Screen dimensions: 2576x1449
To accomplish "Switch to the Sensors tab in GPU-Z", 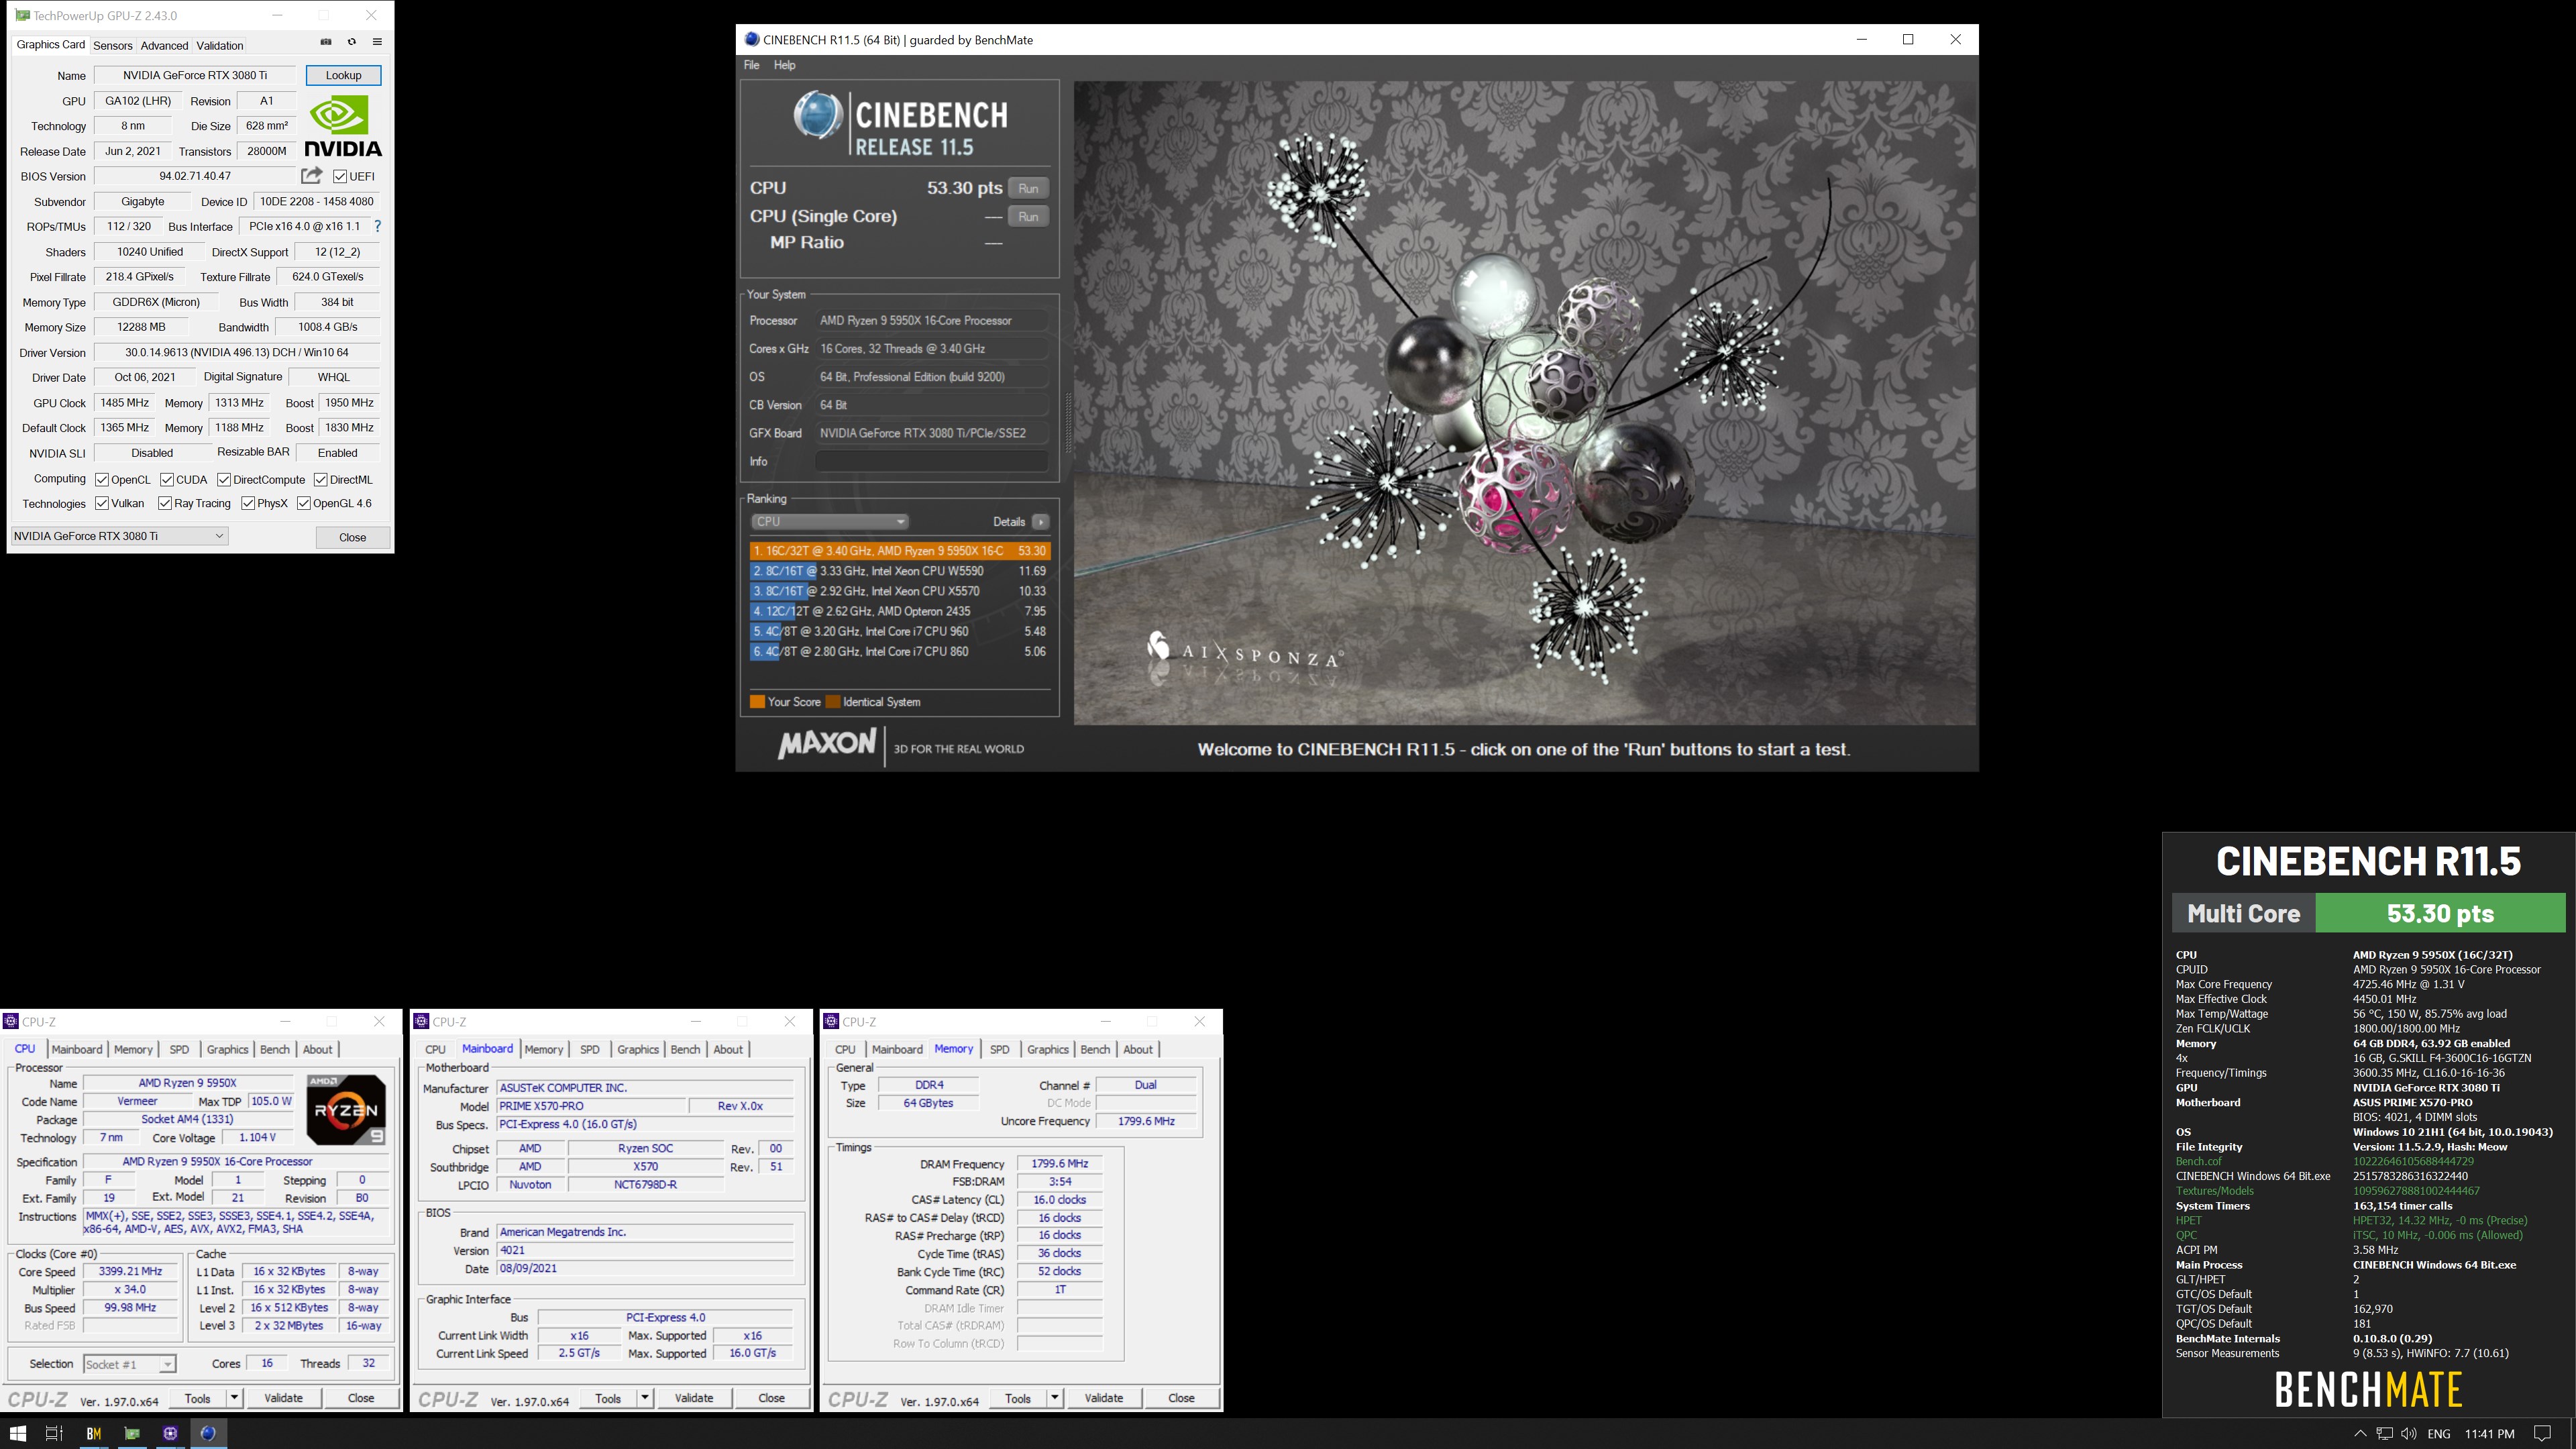I will tap(112, 45).
